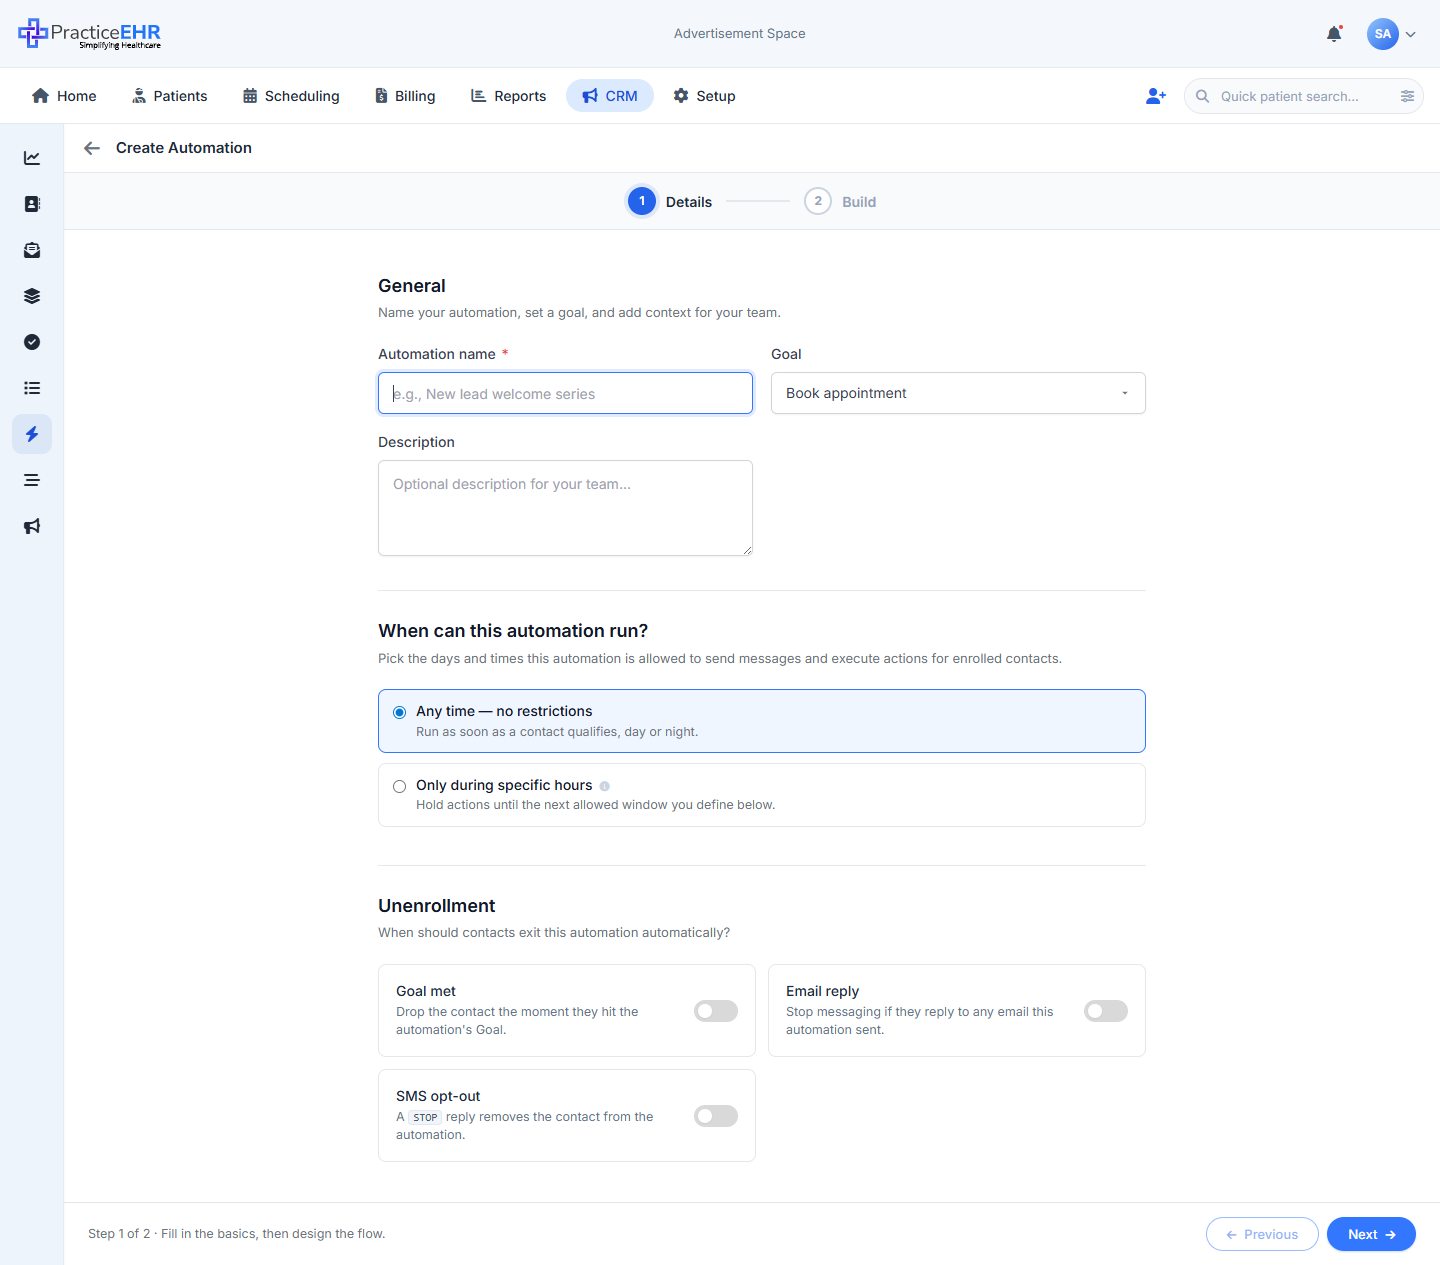Open the sidebar analytics chart icon

(32, 158)
